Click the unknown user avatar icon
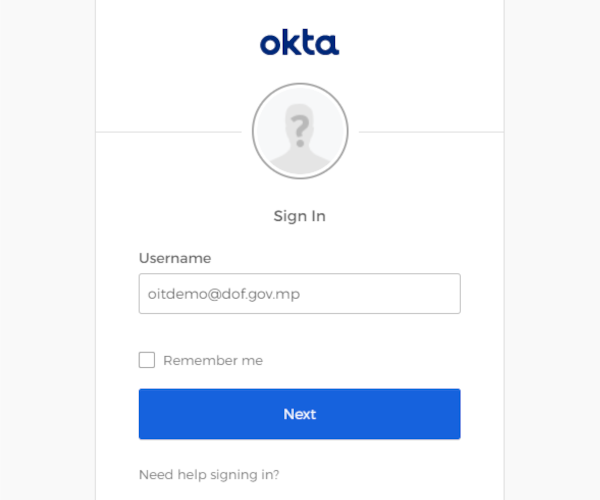Screen dimensions: 600x500 [x=300, y=131]
